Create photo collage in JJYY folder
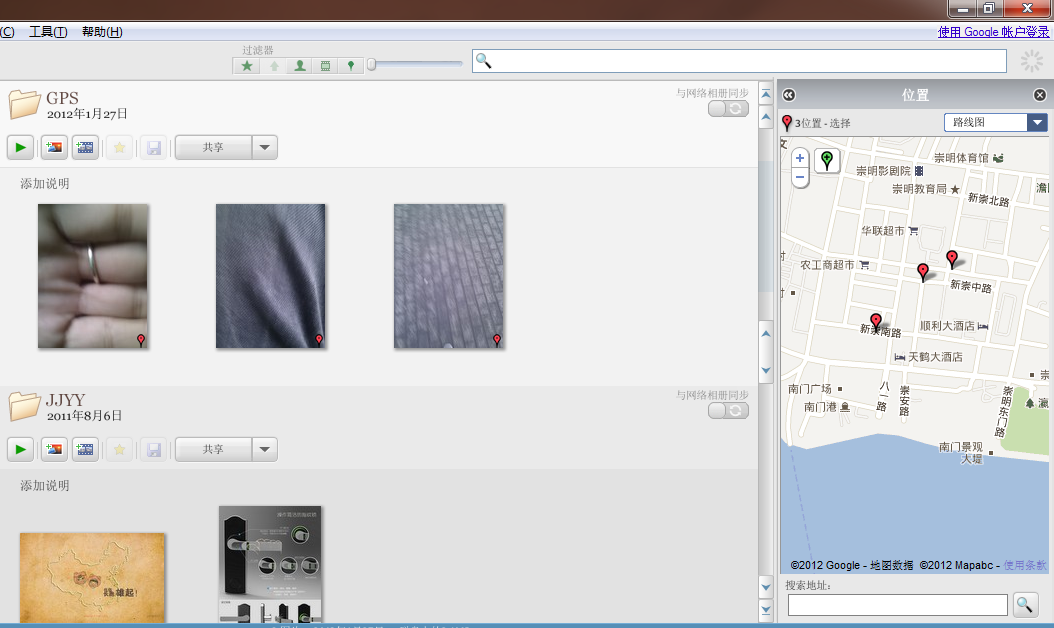Viewport: 1054px width, 628px height. [x=54, y=449]
